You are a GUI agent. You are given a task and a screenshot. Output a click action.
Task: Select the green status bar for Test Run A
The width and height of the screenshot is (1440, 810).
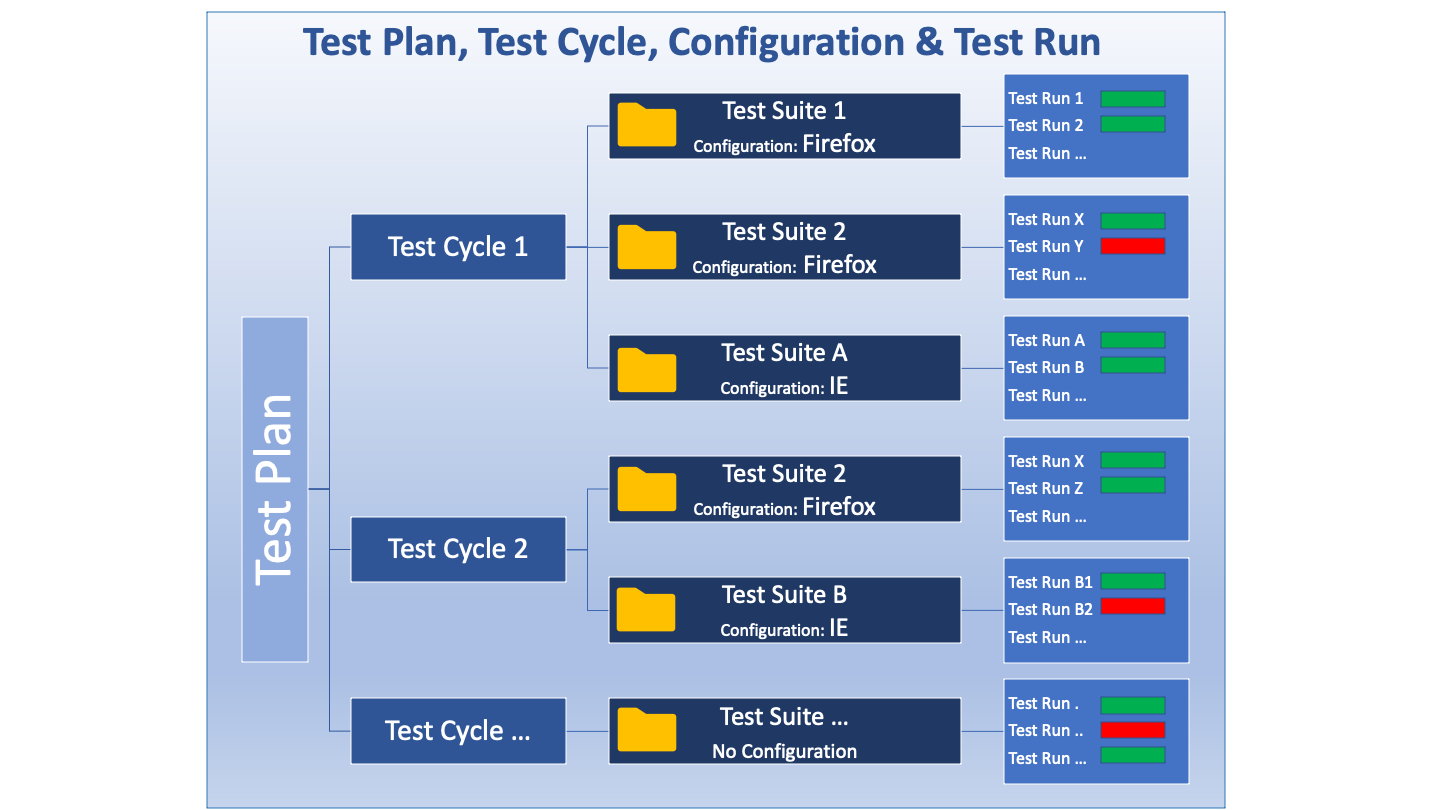pos(1133,340)
